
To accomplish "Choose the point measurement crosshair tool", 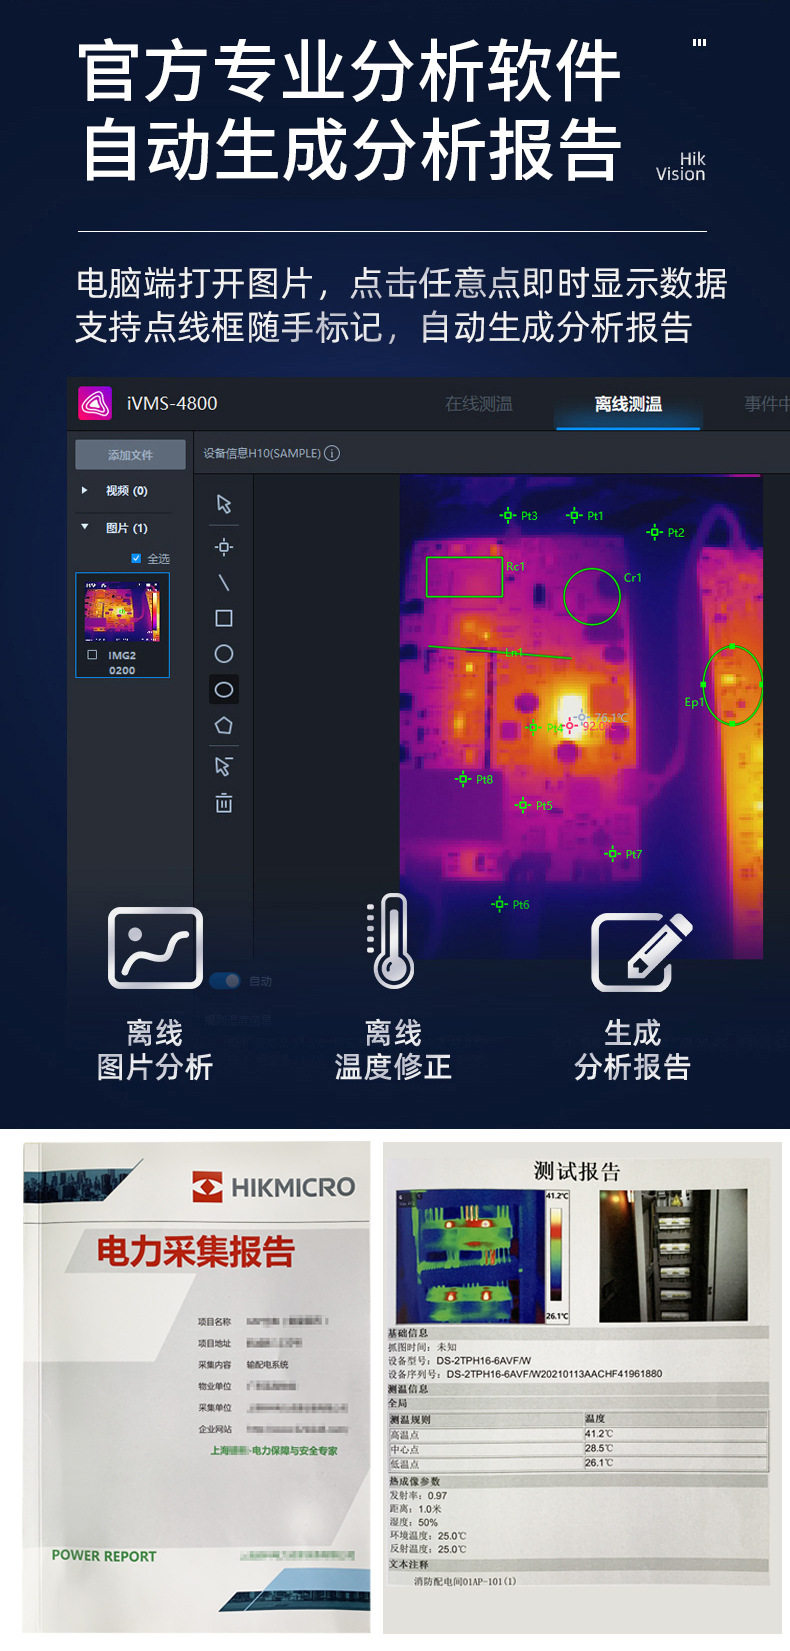I will click(x=224, y=547).
